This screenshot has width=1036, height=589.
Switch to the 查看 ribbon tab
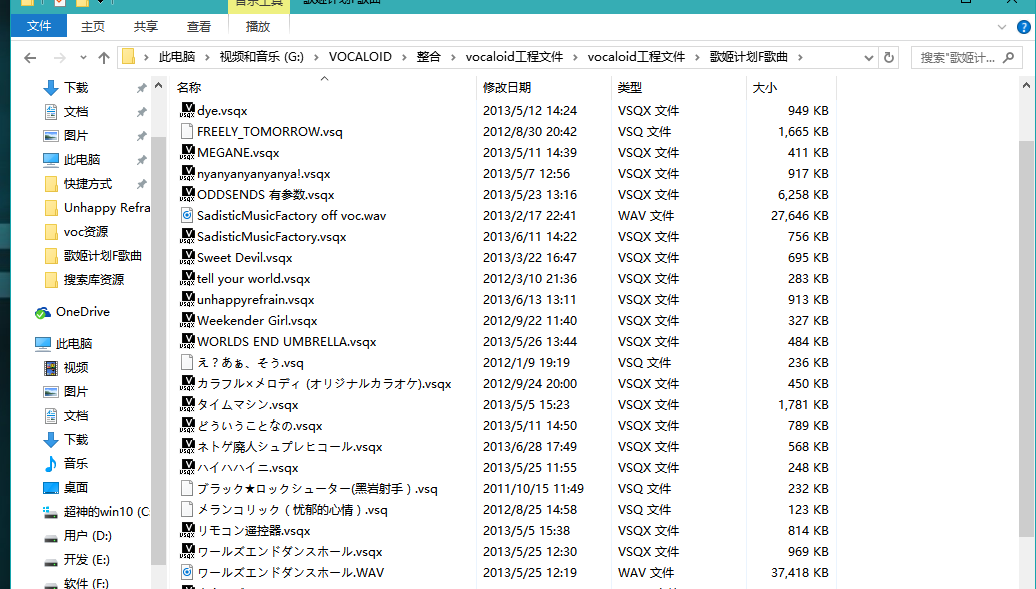coord(199,26)
